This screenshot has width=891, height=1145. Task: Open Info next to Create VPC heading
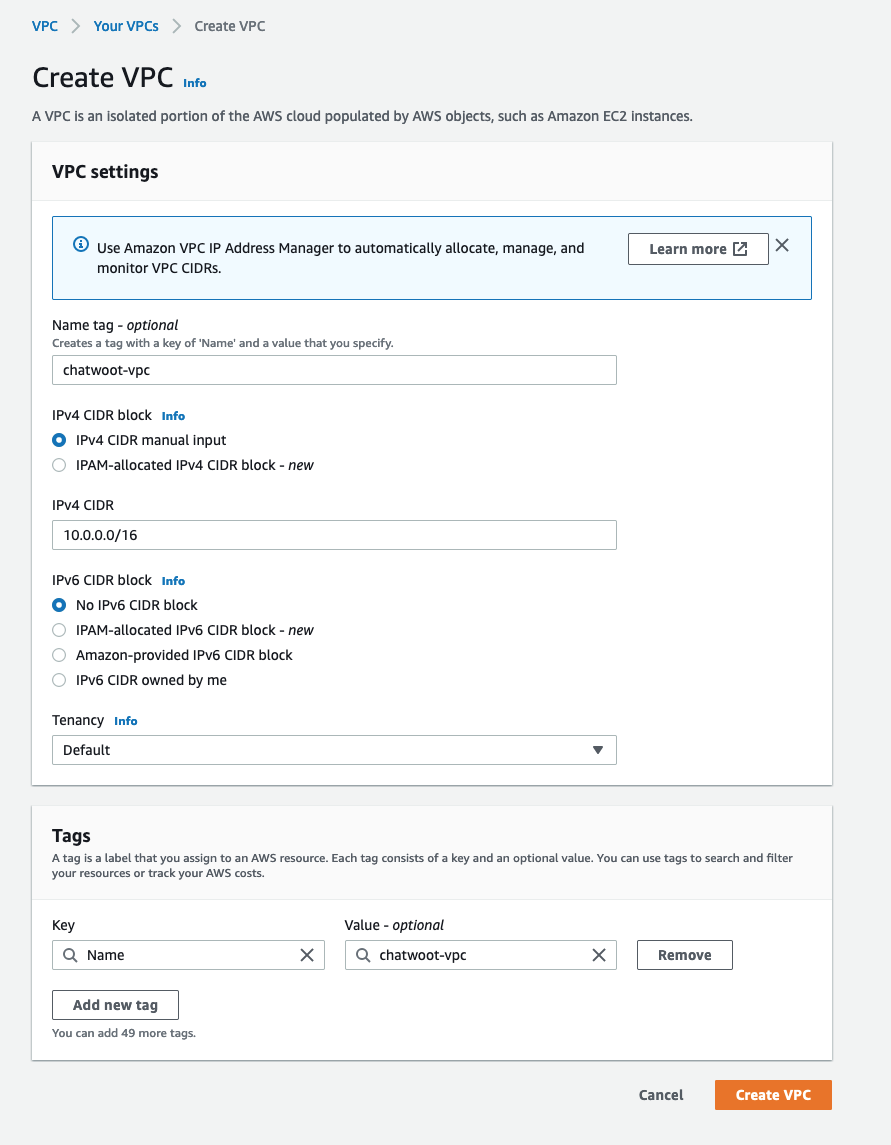tap(195, 83)
